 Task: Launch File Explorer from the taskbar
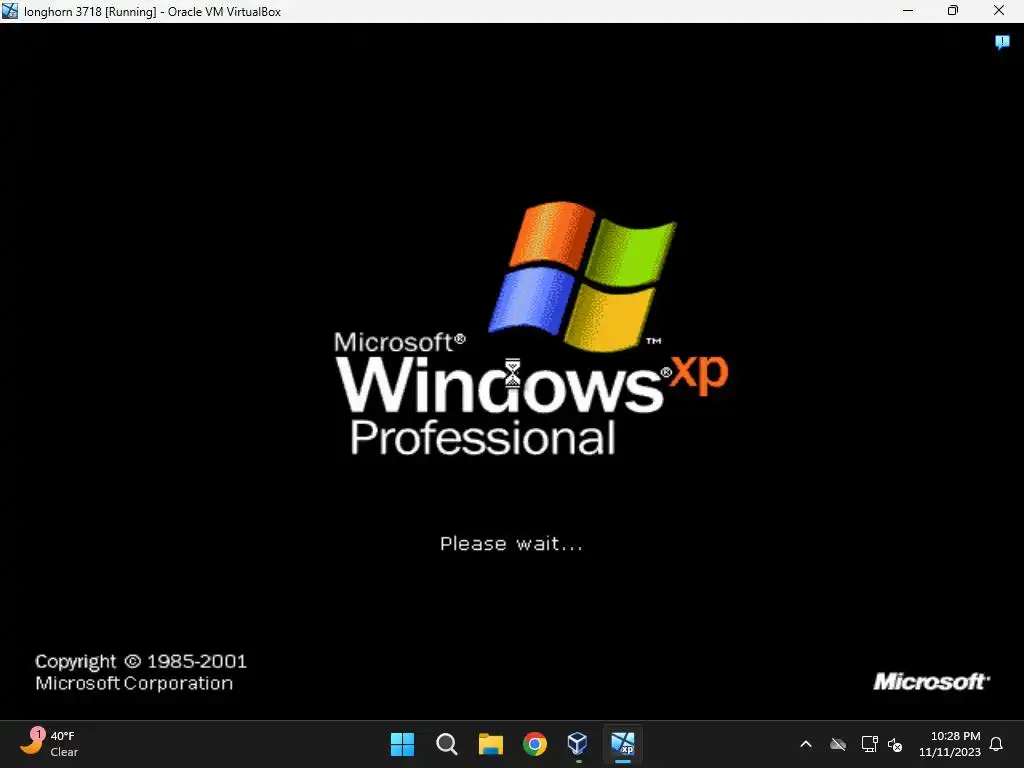click(x=490, y=744)
